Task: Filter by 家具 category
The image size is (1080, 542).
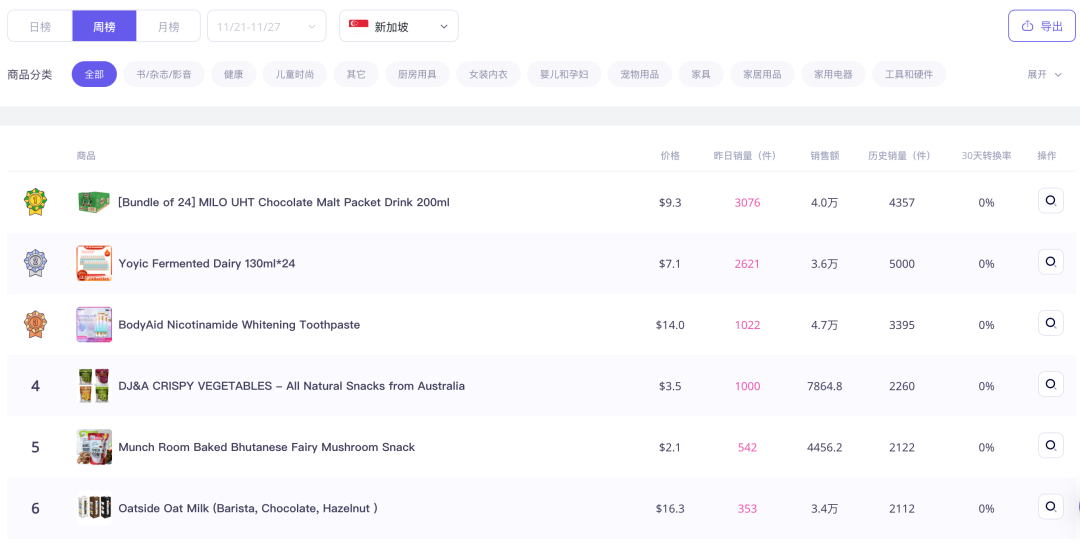Action: 701,74
